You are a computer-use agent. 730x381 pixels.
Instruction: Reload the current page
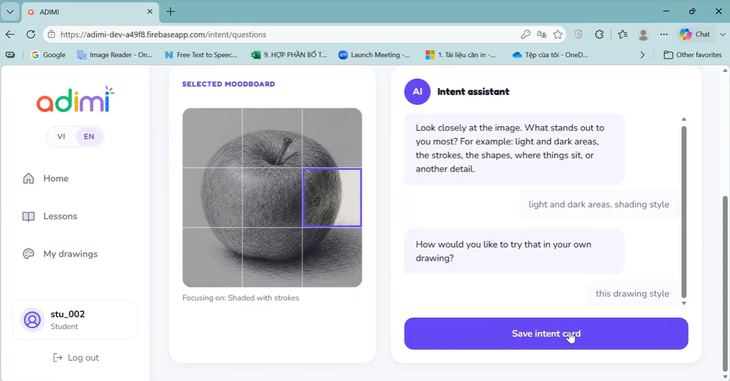point(31,34)
